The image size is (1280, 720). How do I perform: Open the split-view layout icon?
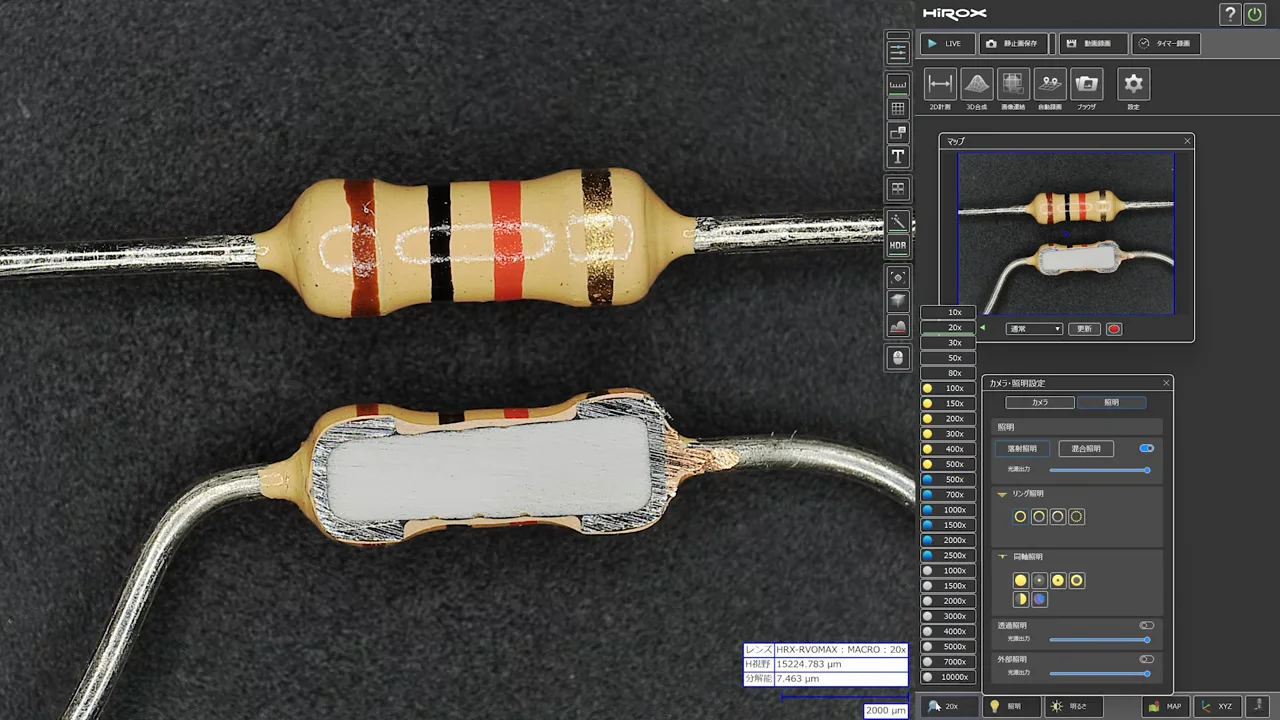(x=898, y=189)
